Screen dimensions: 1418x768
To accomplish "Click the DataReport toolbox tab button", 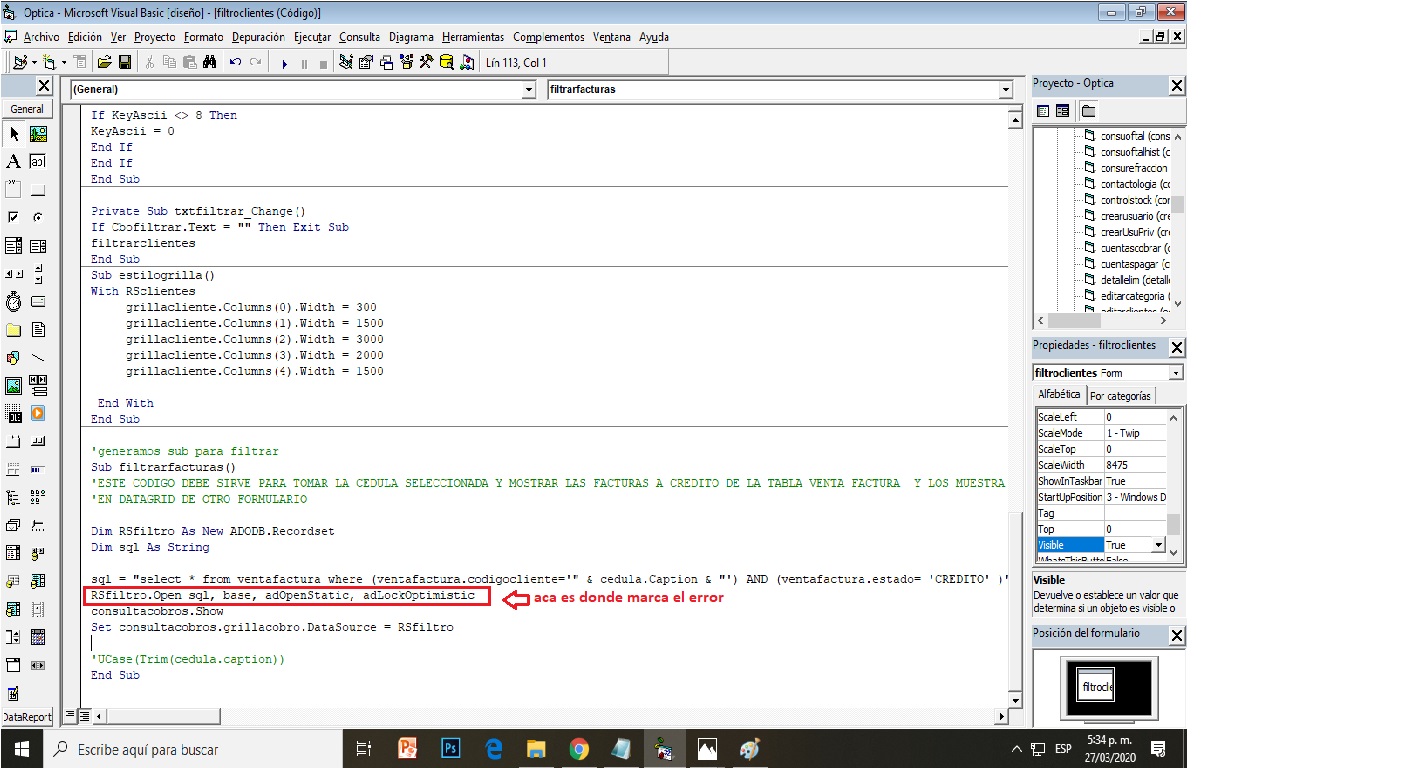I will [x=28, y=717].
